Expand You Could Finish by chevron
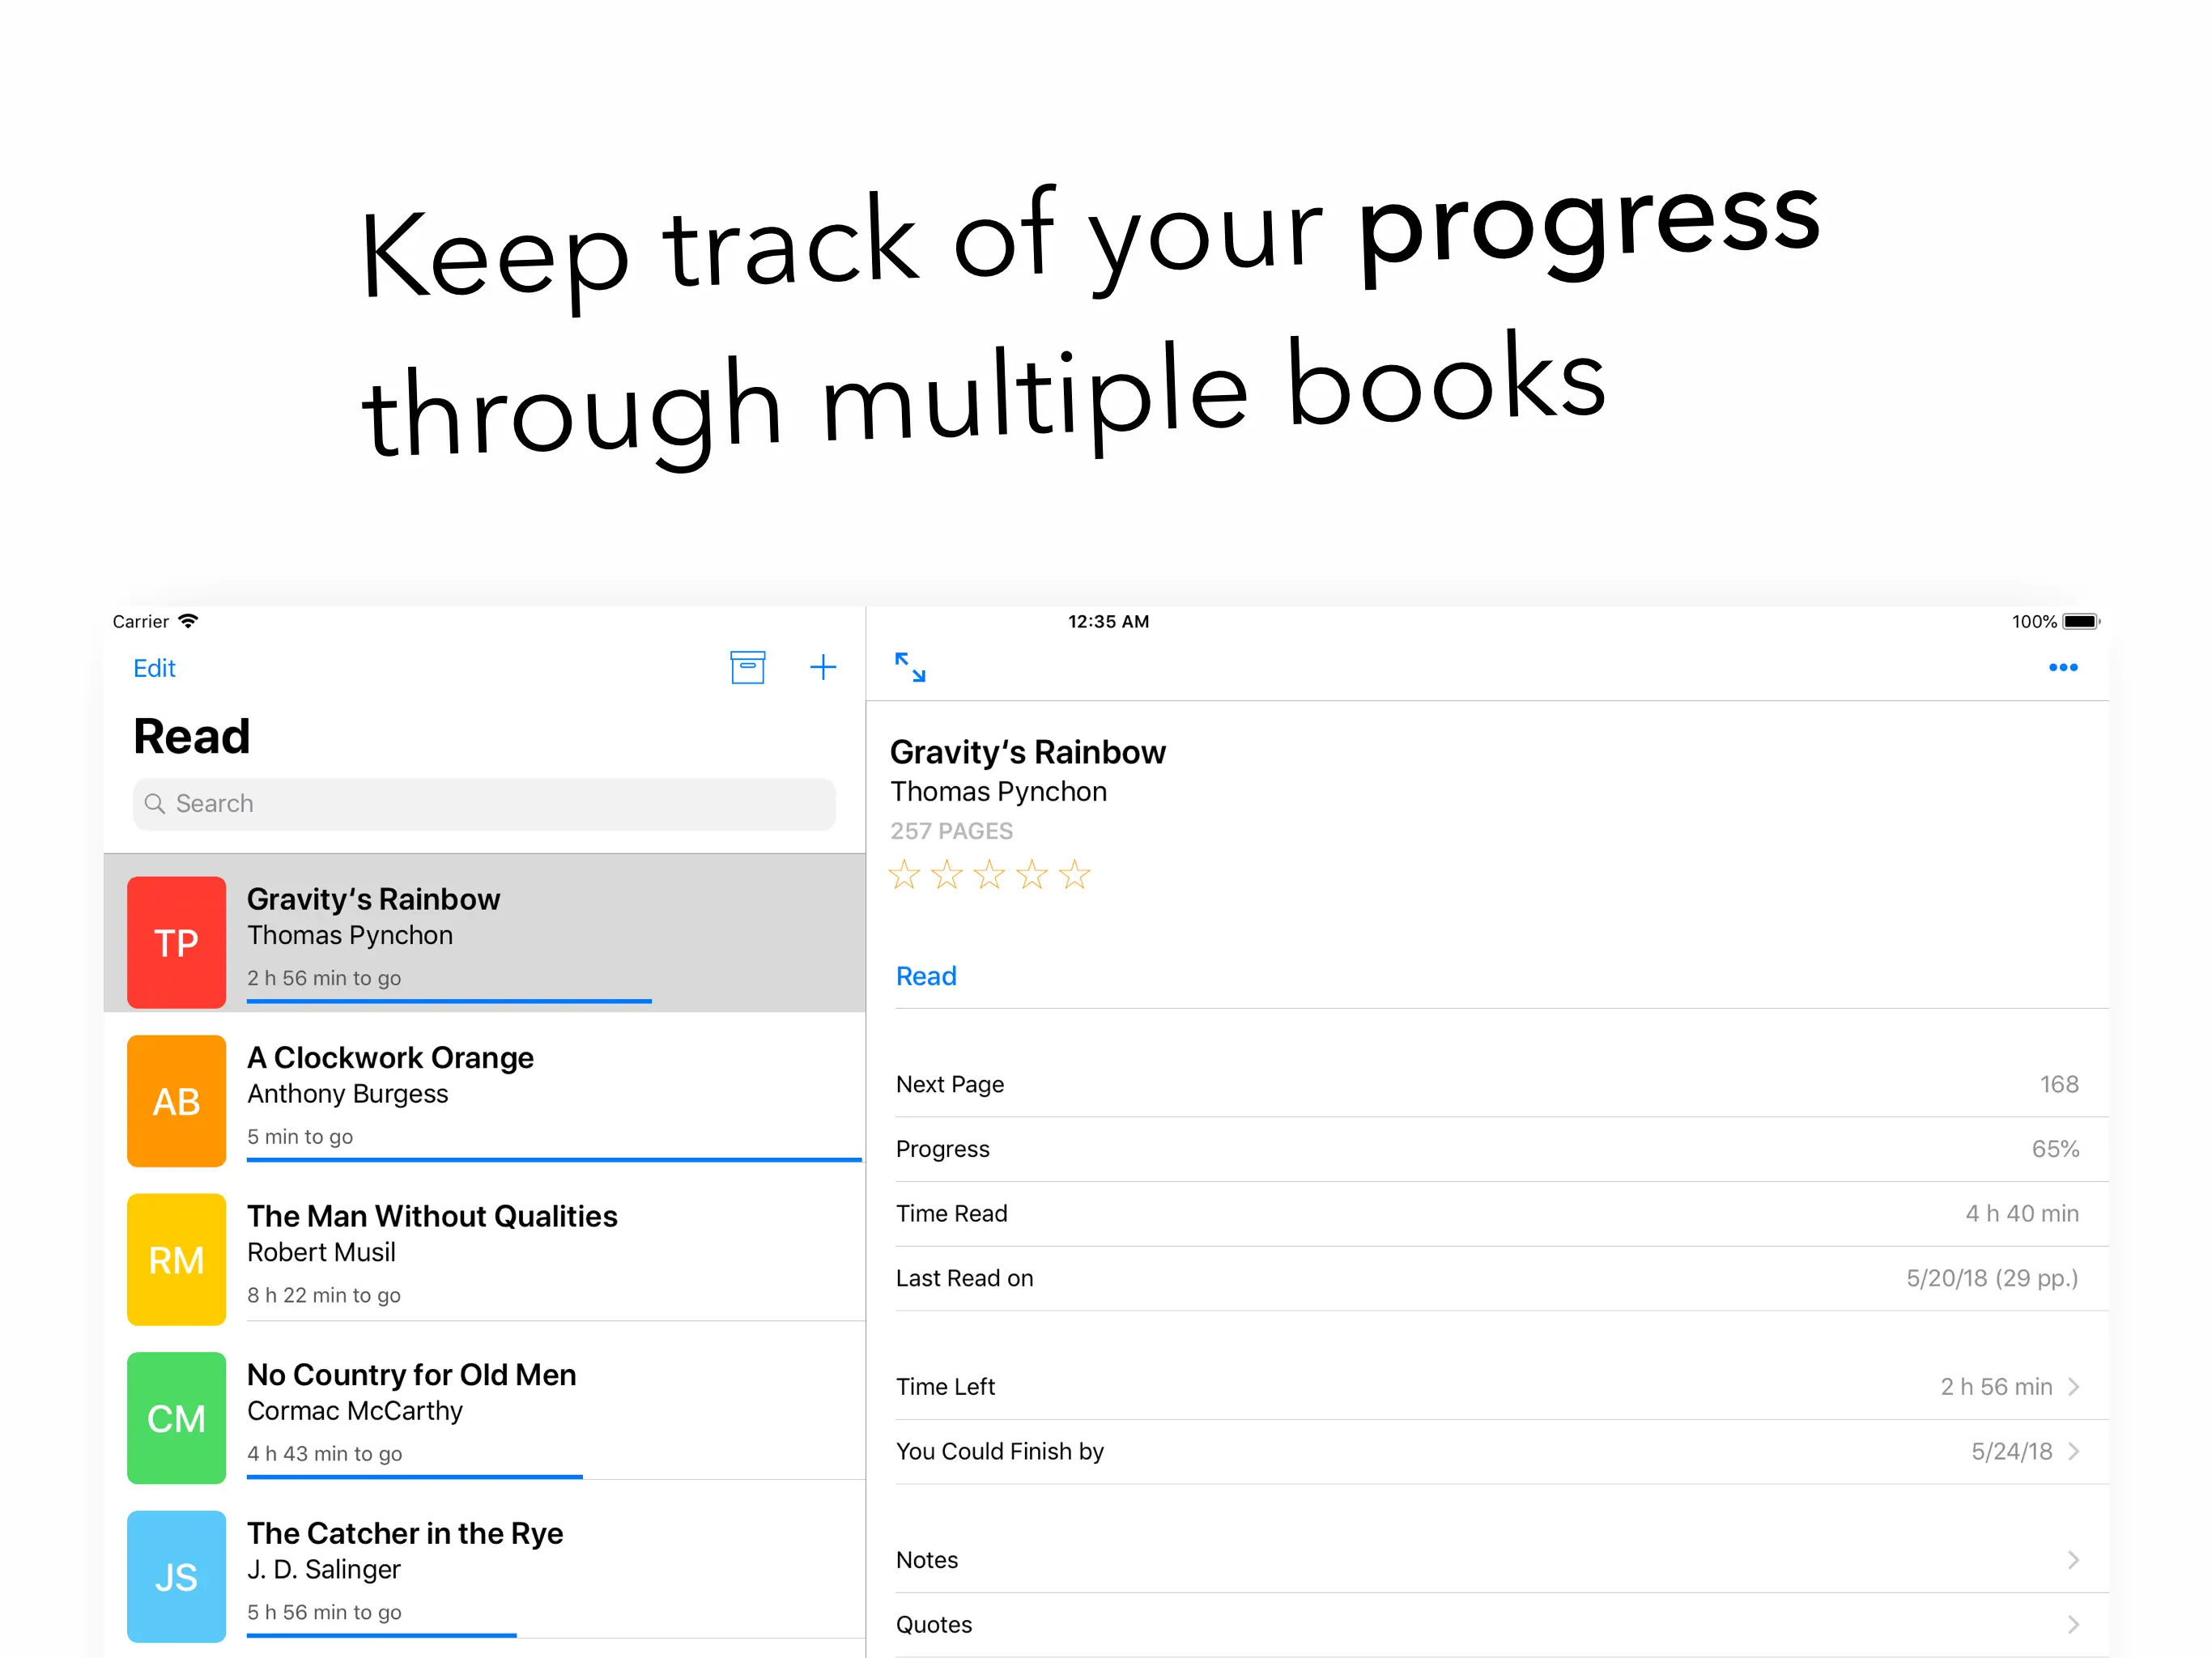Image resolution: width=2212 pixels, height=1658 pixels. pyautogui.click(x=2073, y=1451)
